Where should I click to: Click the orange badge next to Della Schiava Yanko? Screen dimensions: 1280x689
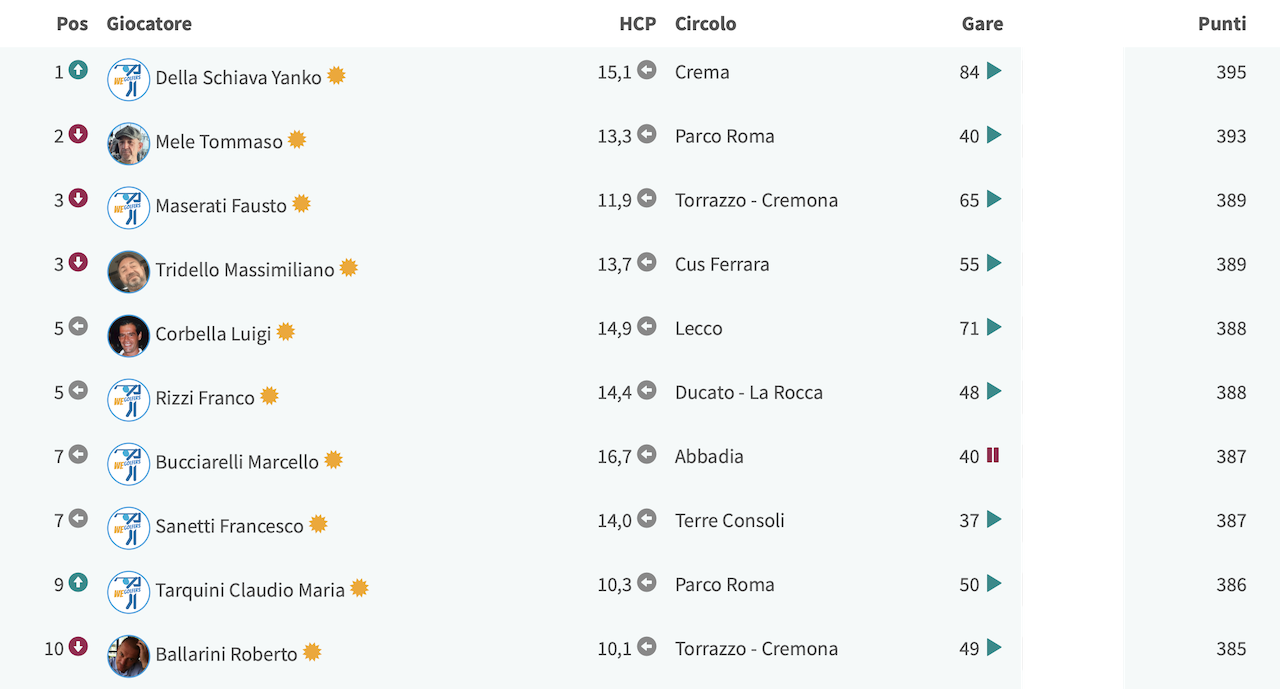[x=336, y=75]
